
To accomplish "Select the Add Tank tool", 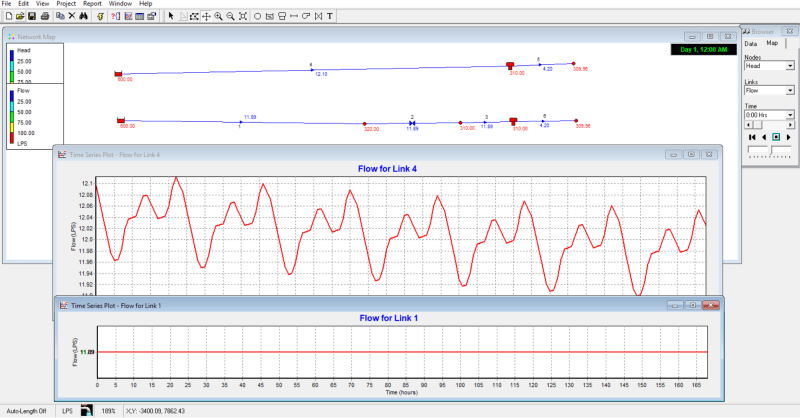I will [282, 16].
